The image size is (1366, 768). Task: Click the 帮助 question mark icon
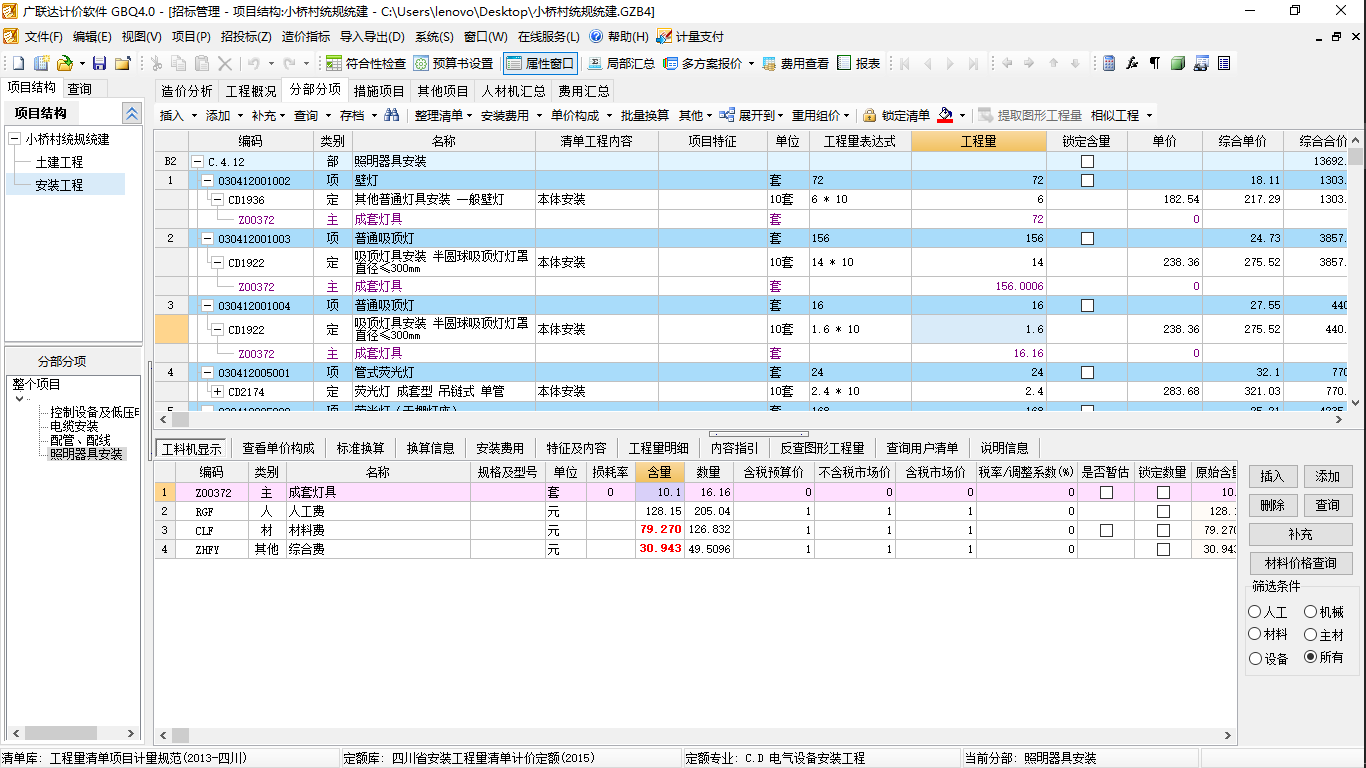coord(597,37)
